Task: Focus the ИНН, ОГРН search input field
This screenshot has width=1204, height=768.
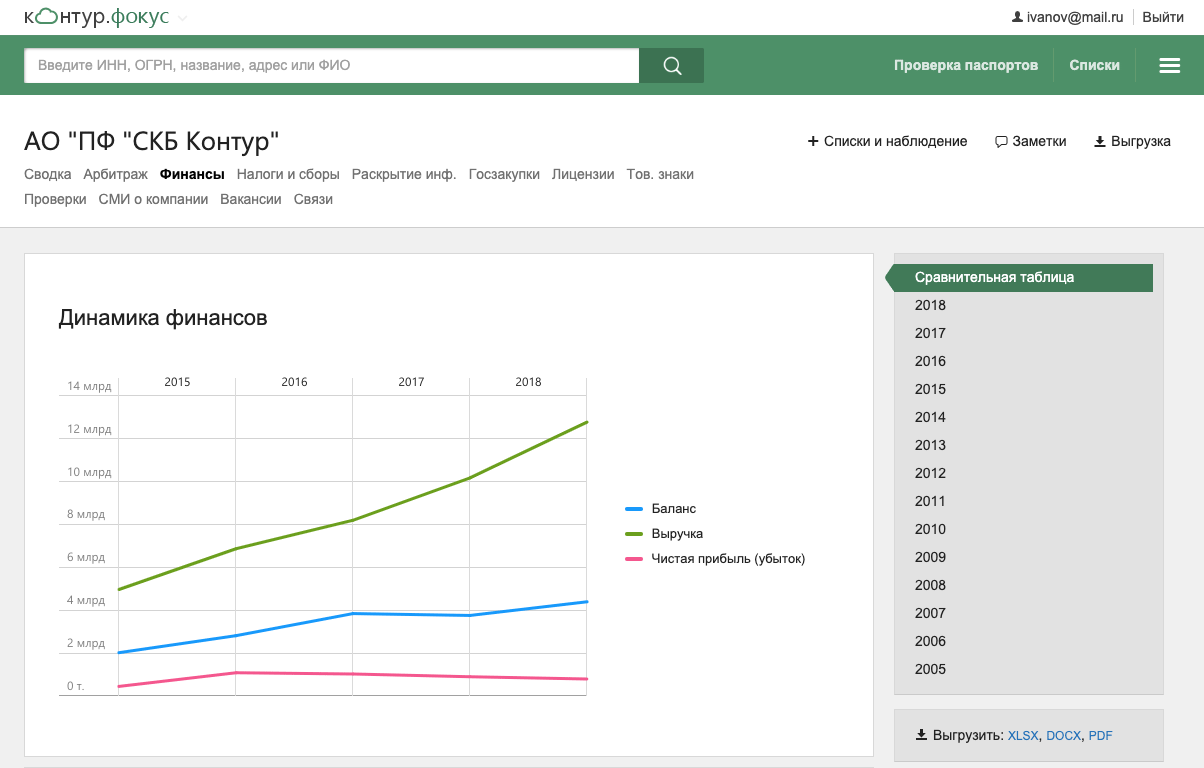Action: [332, 65]
